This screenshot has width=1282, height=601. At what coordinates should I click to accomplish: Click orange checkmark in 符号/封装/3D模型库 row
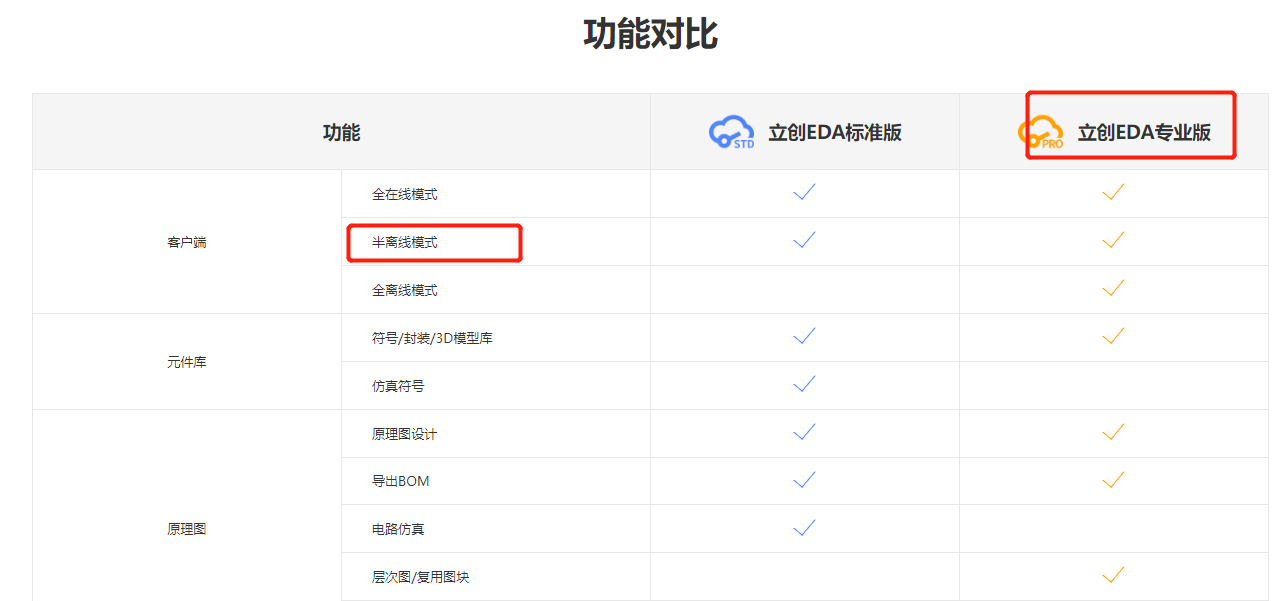tap(1113, 336)
